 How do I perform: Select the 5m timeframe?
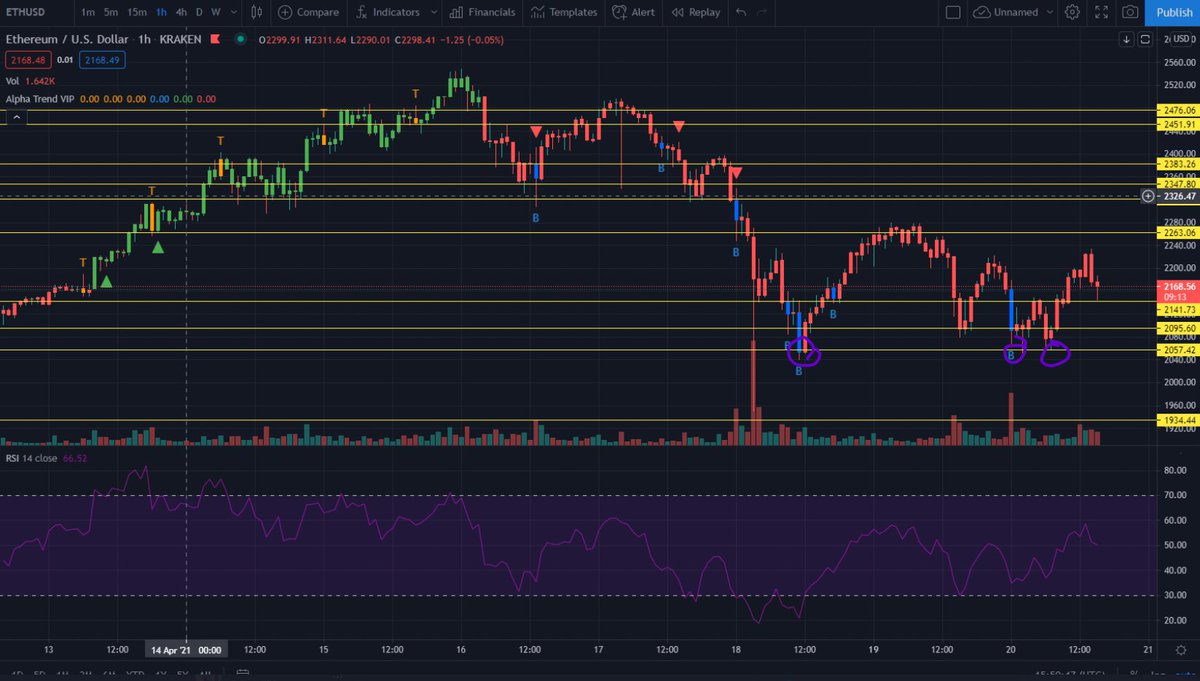point(111,12)
